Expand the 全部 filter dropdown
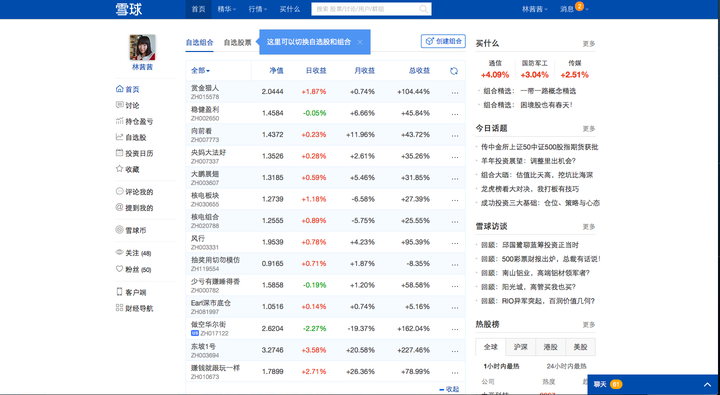This screenshot has height=395, width=720. 201,71
